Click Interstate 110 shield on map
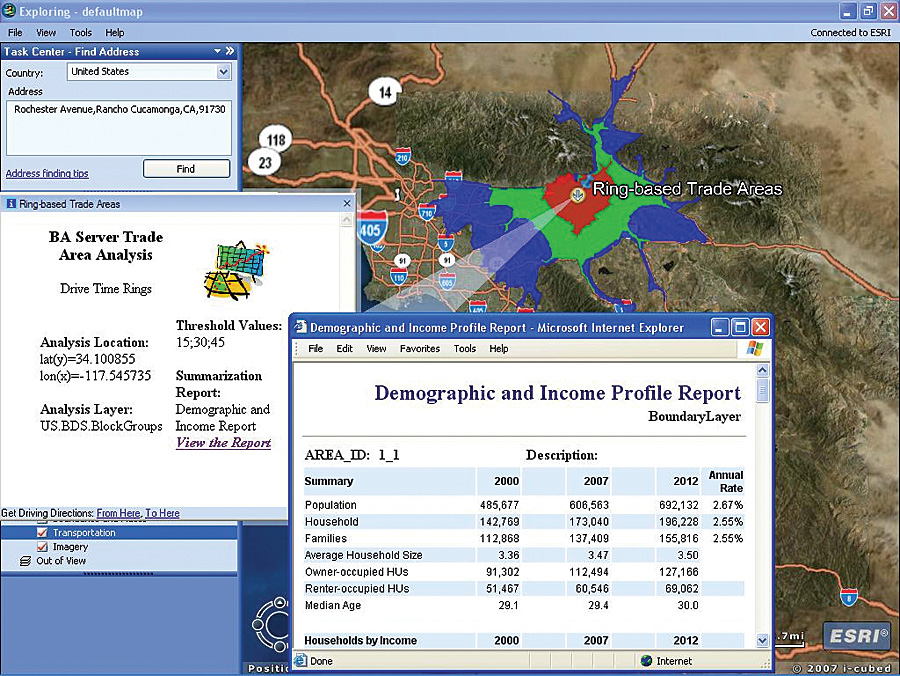 click(398, 277)
